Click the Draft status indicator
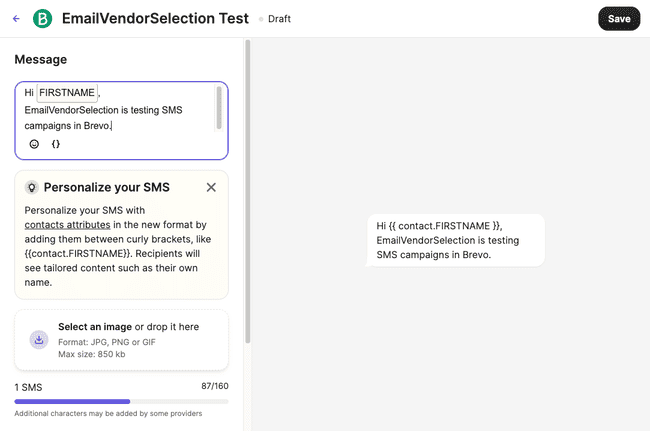The image size is (650, 431). (x=279, y=19)
